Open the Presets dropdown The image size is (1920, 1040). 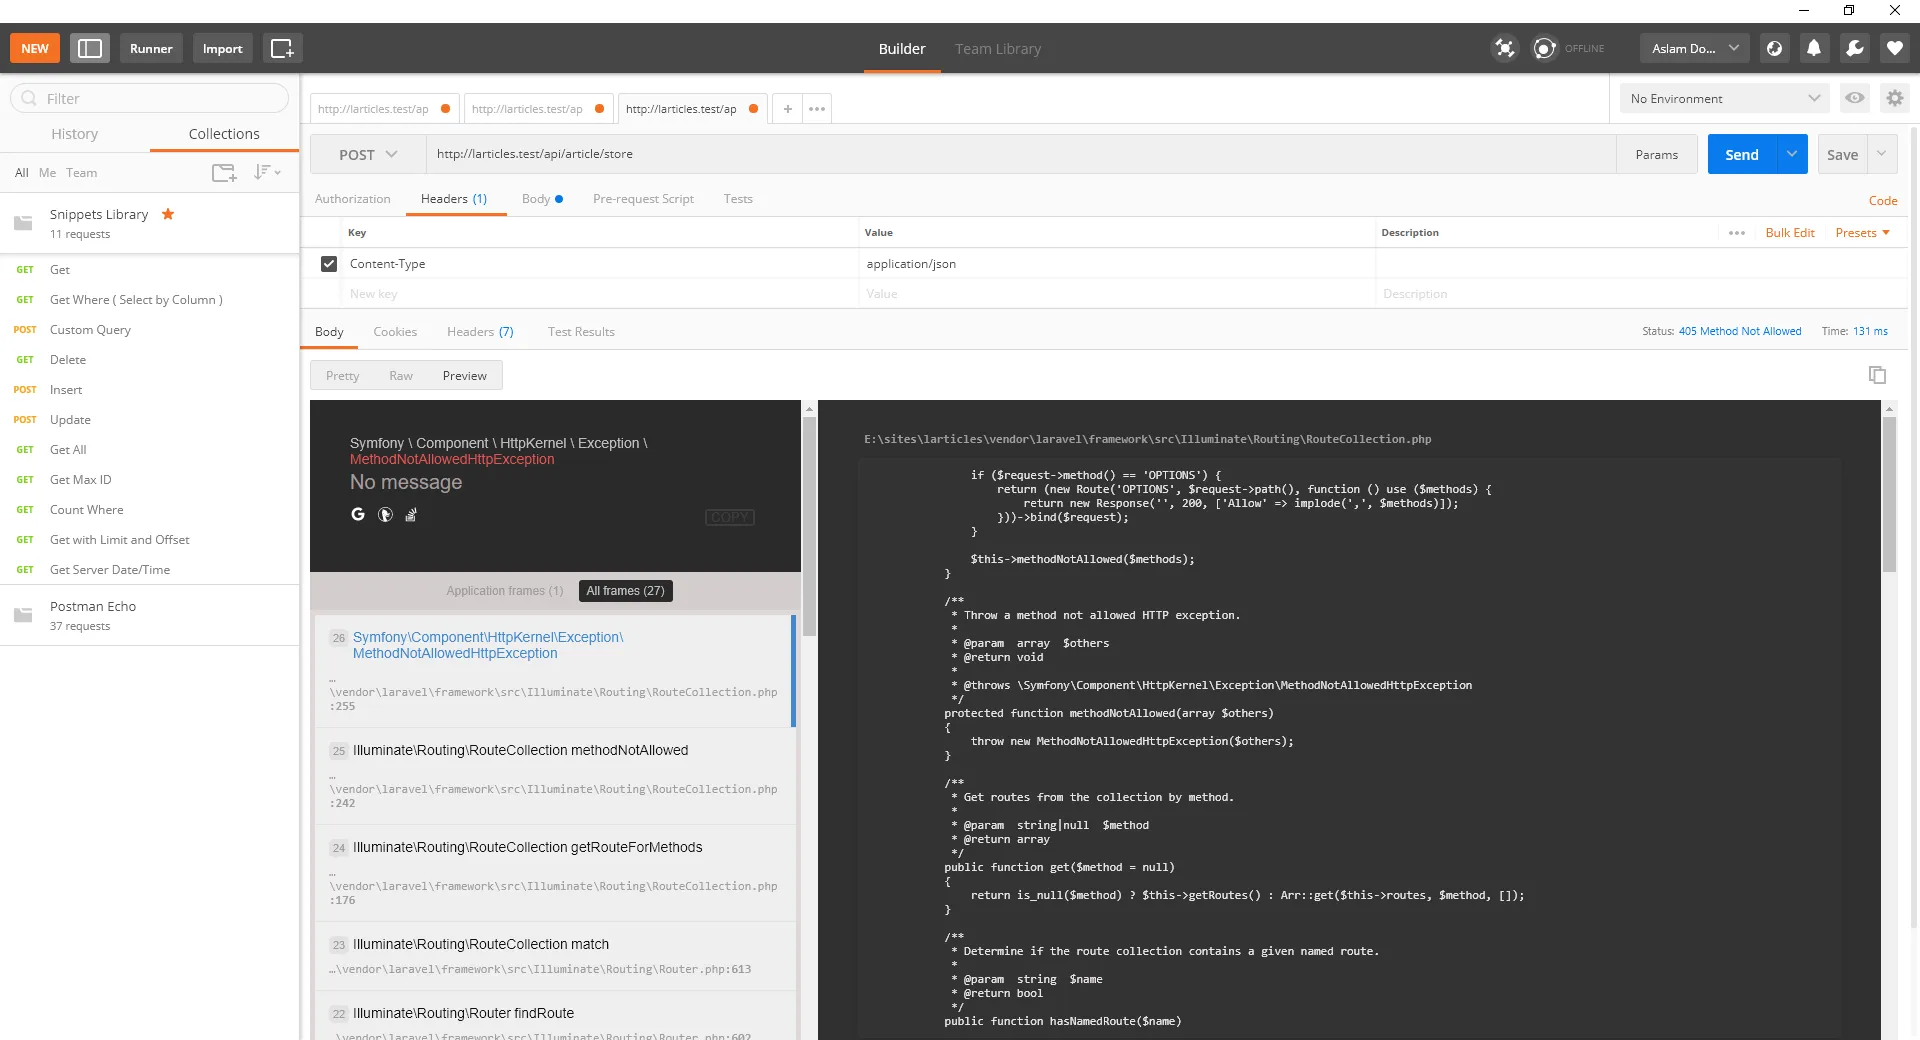click(1862, 233)
